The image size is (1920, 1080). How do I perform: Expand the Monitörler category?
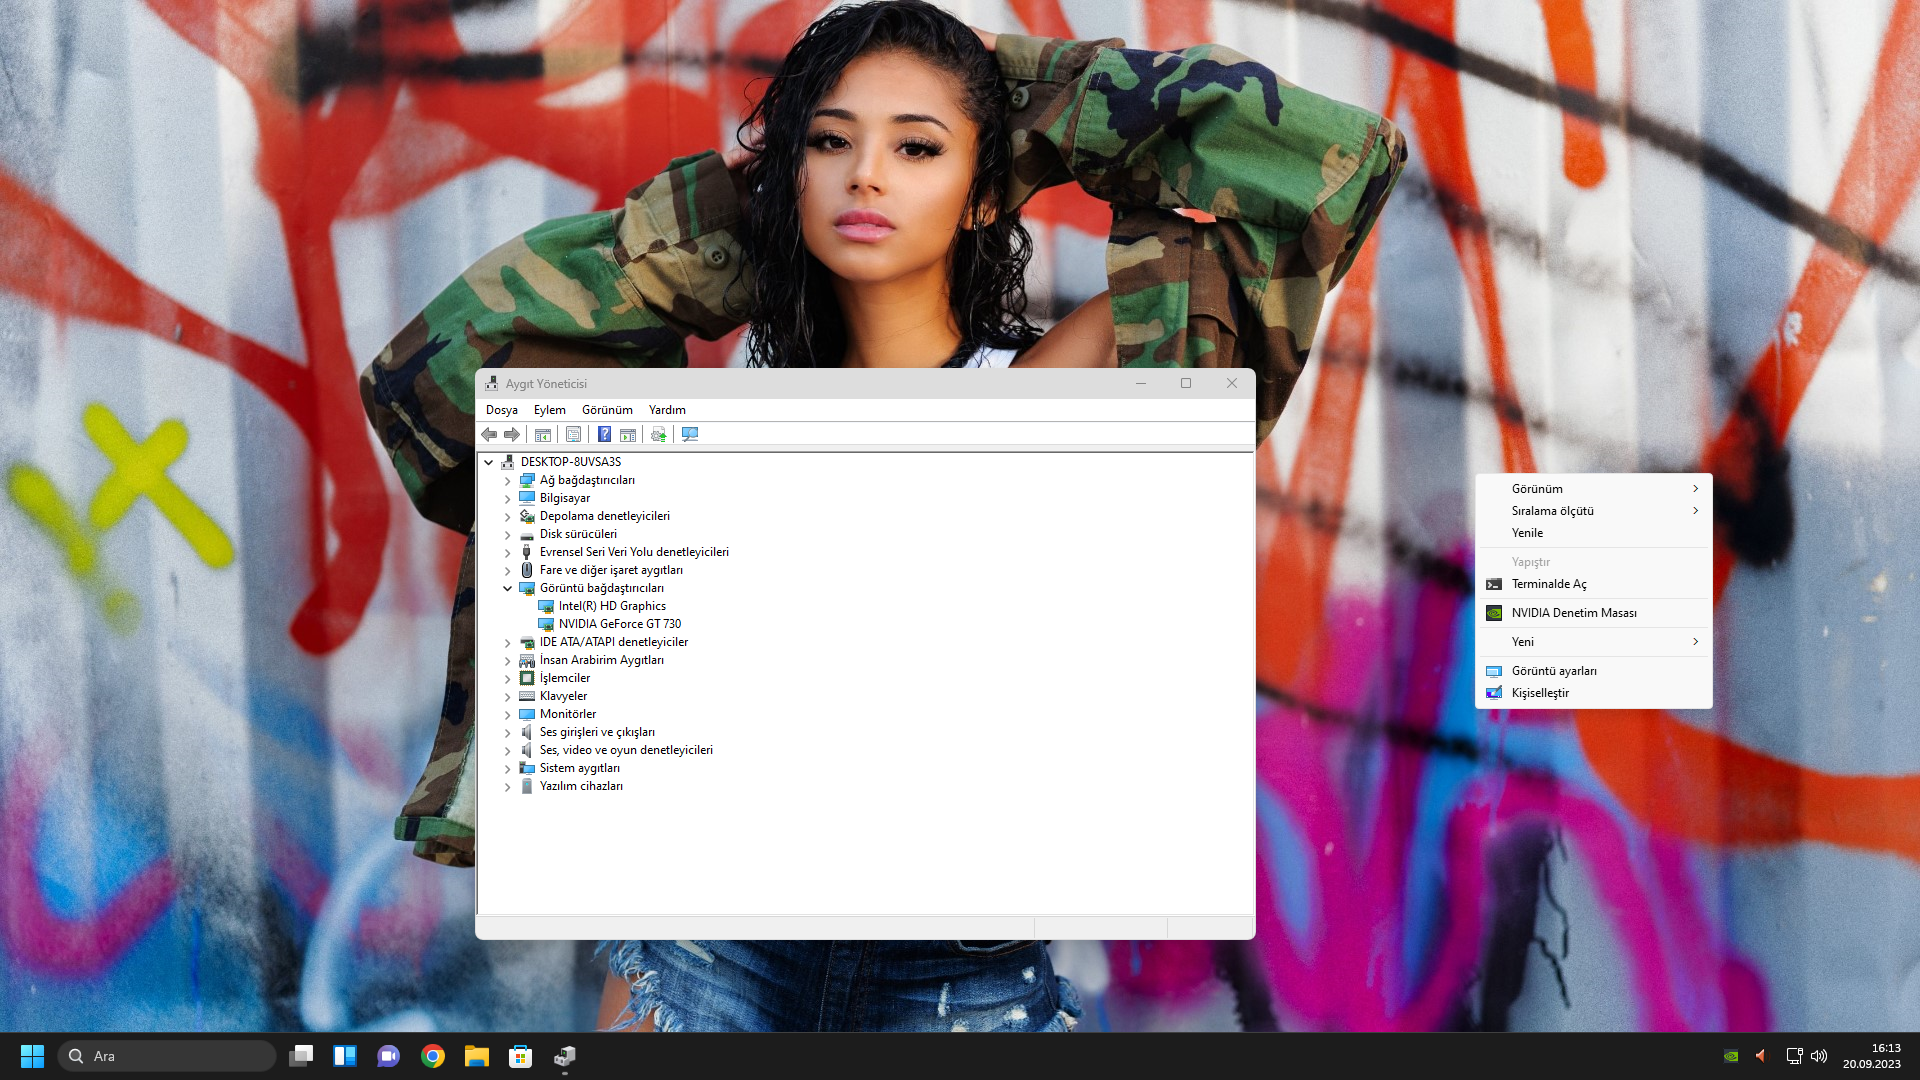[507, 715]
